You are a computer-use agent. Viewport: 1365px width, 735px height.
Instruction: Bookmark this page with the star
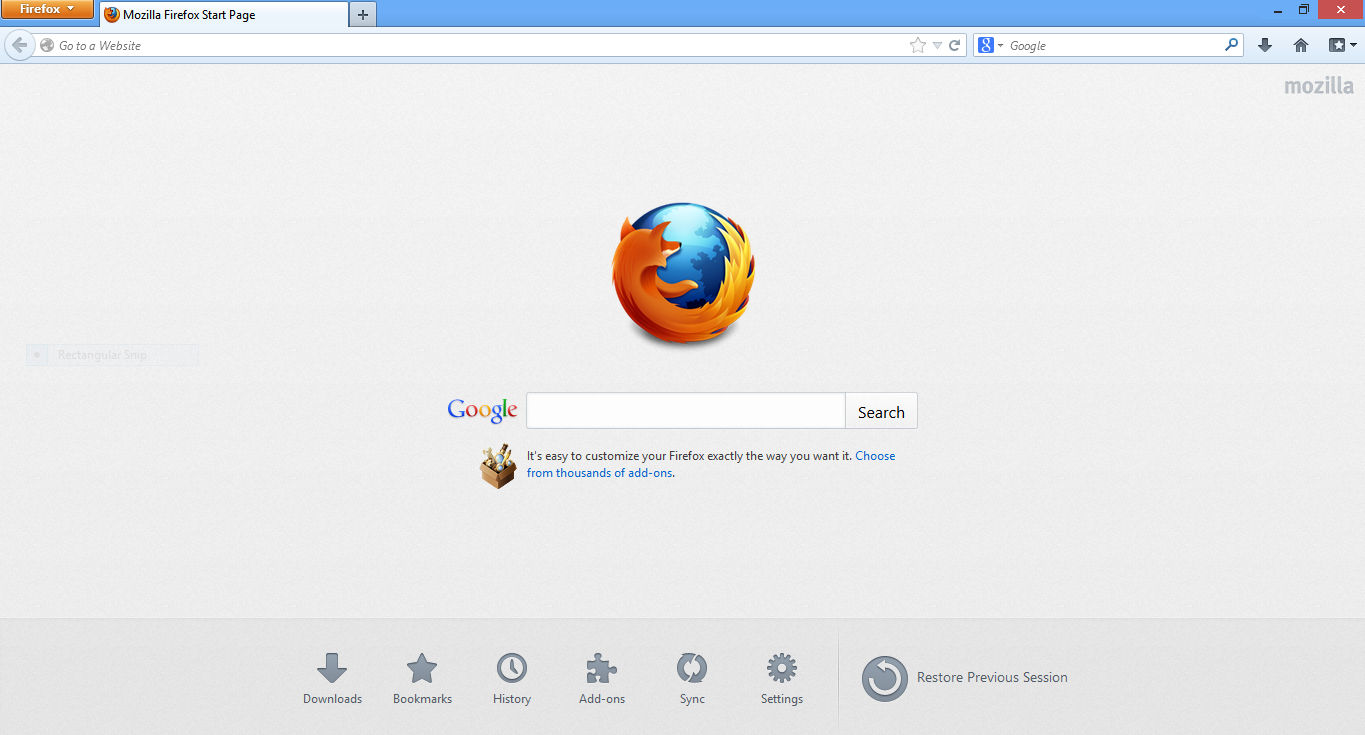click(x=917, y=45)
